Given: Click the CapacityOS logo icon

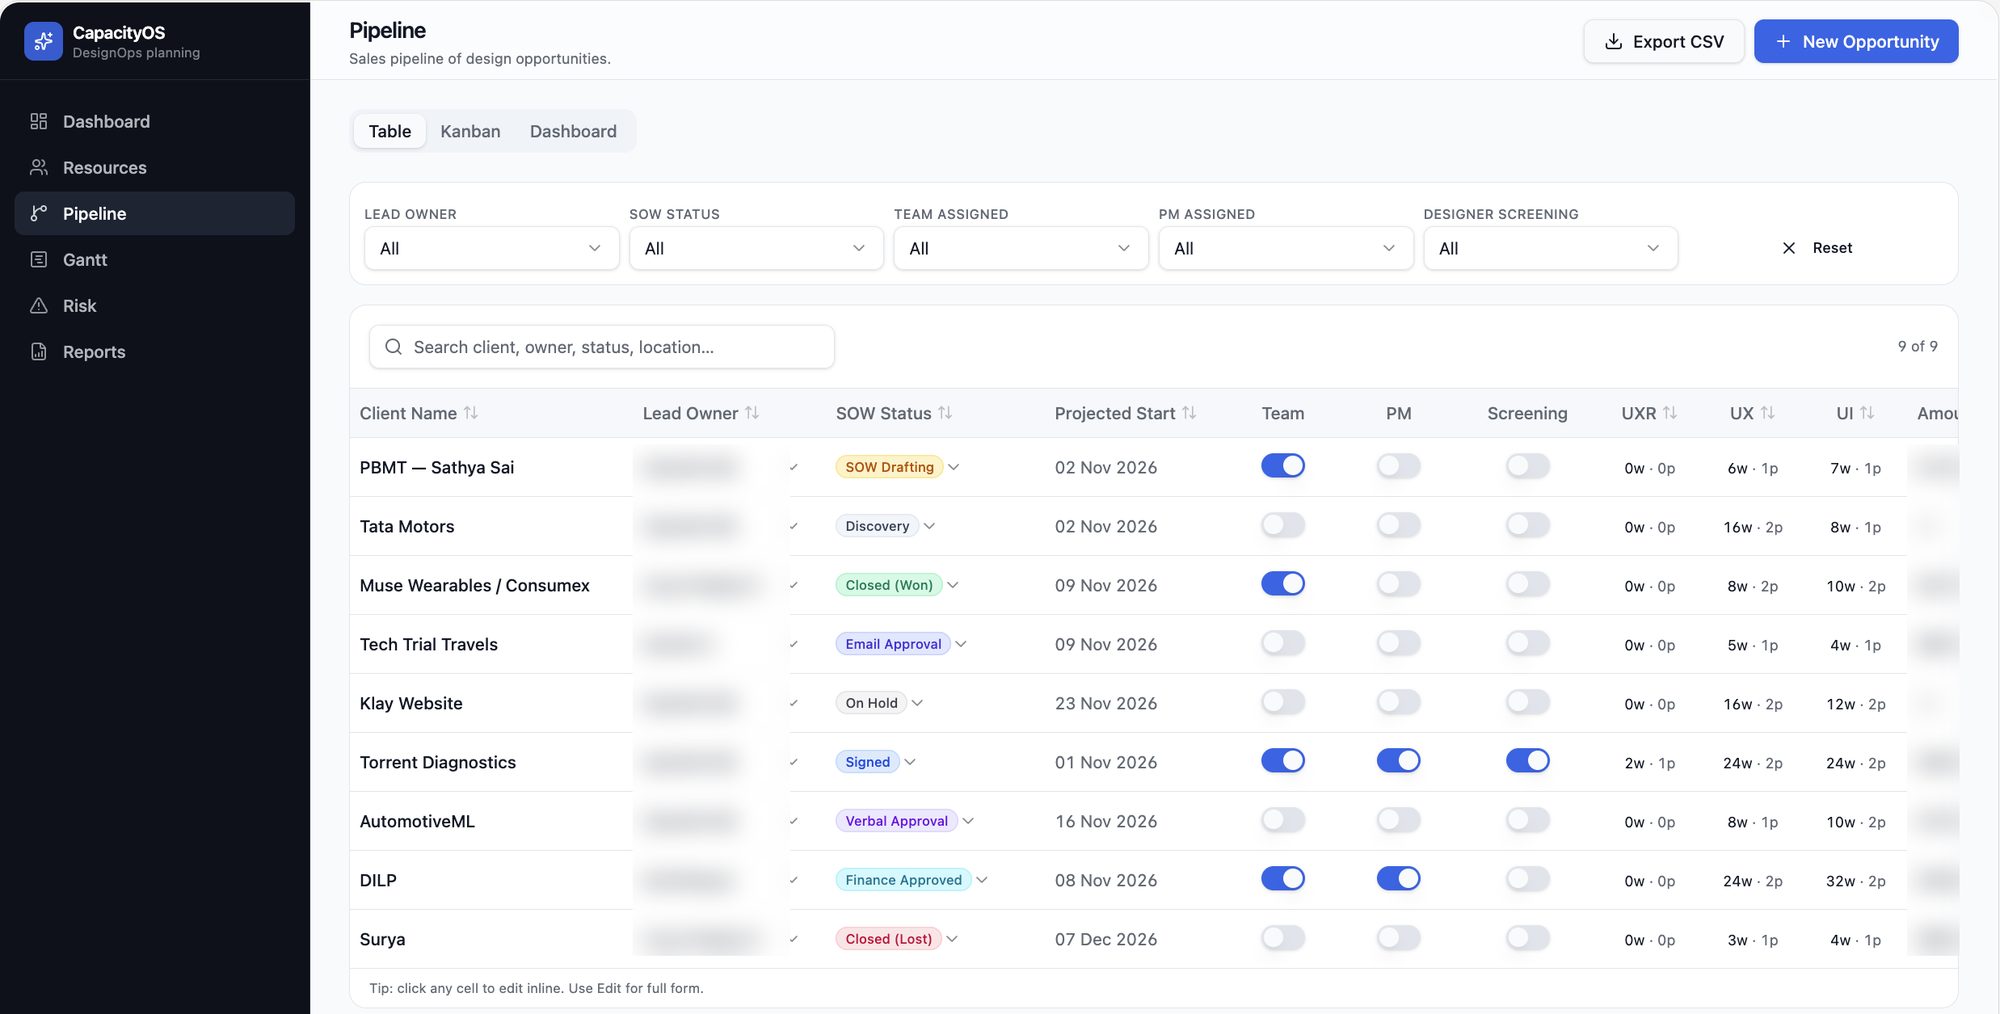Looking at the screenshot, I should coord(43,41).
